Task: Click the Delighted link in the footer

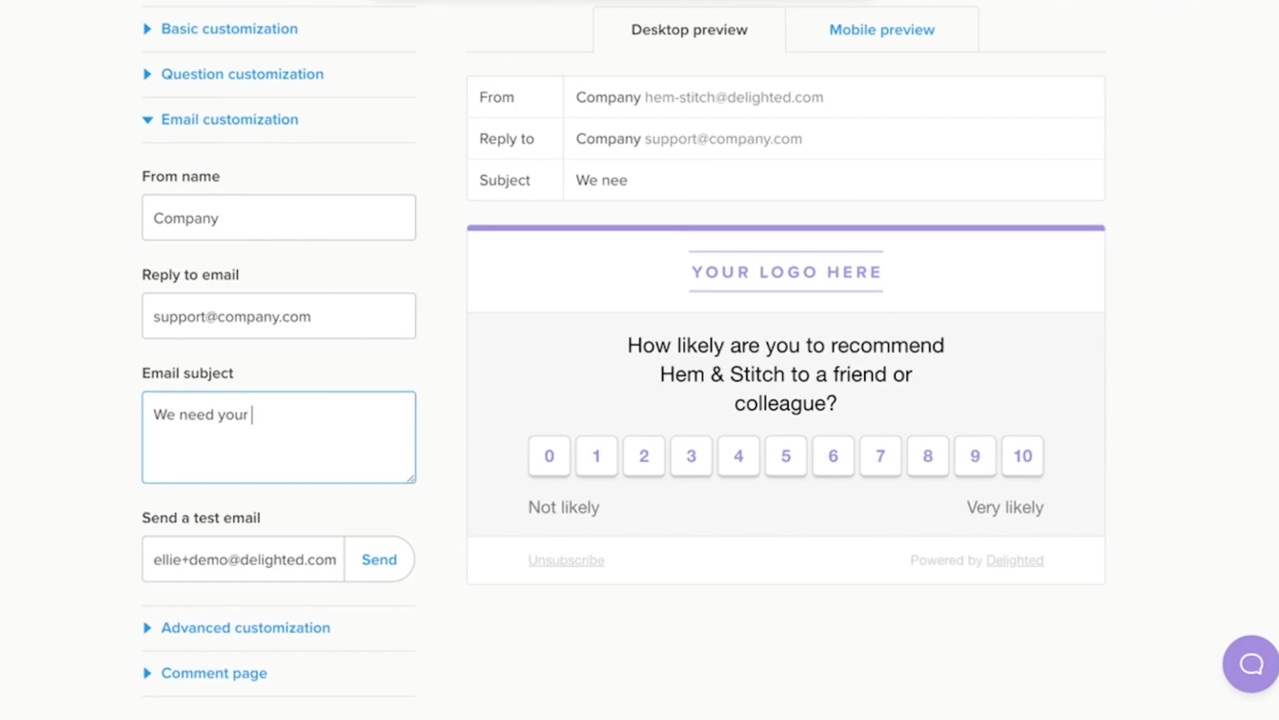Action: point(1014,560)
